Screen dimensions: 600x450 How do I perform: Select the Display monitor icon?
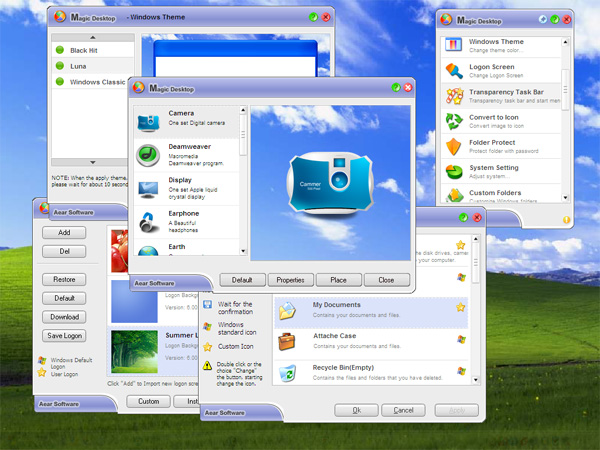pyautogui.click(x=148, y=190)
